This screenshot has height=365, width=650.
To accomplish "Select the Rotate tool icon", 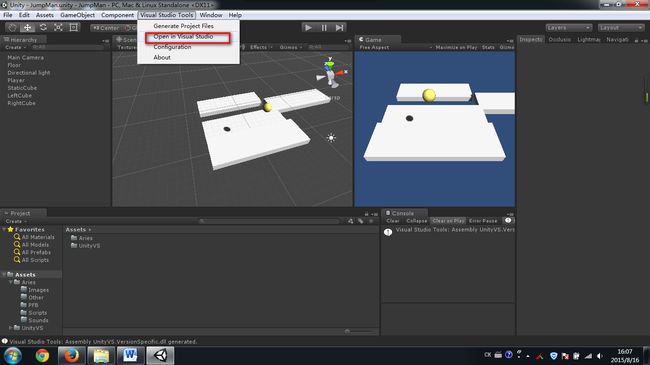I will (43, 28).
